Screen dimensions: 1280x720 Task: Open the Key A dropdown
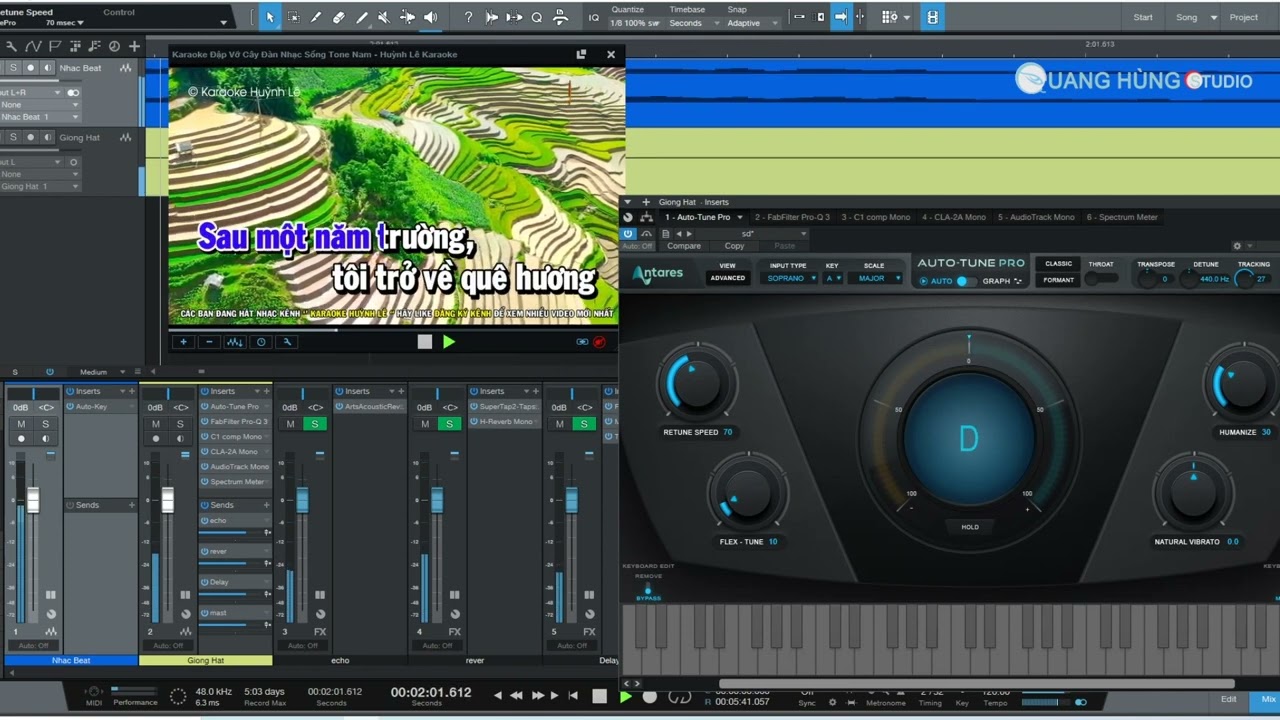pyautogui.click(x=833, y=278)
